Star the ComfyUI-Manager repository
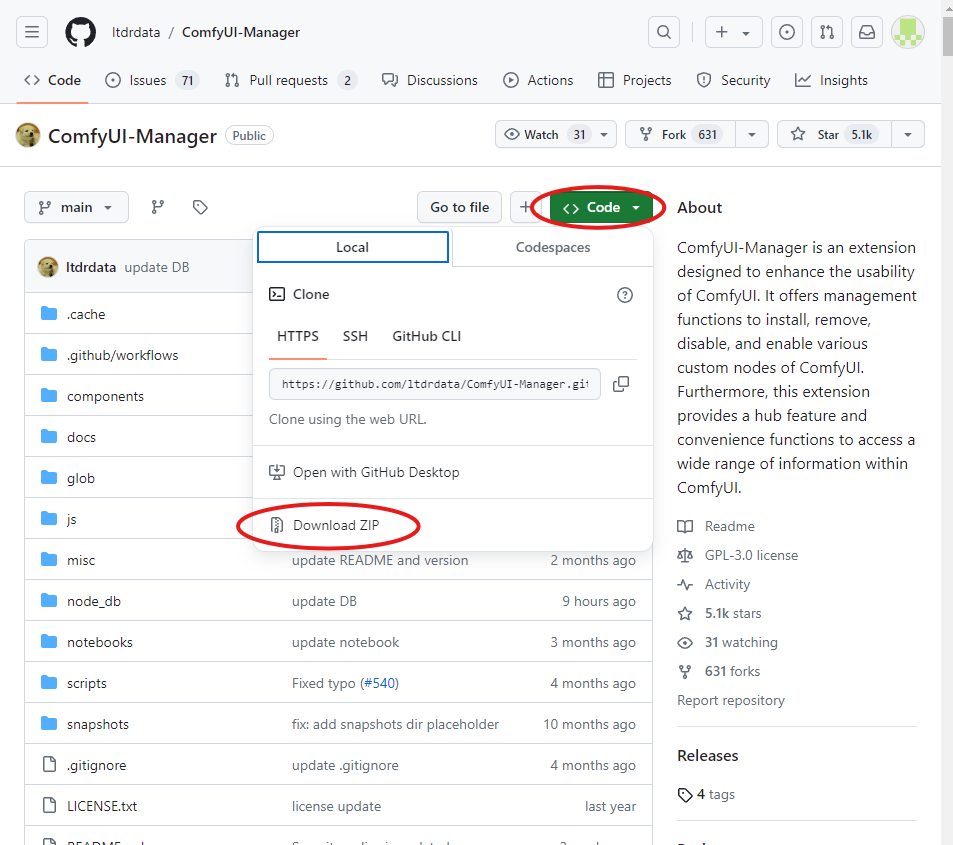Screen dimensions: 953x845 tap(834, 134)
